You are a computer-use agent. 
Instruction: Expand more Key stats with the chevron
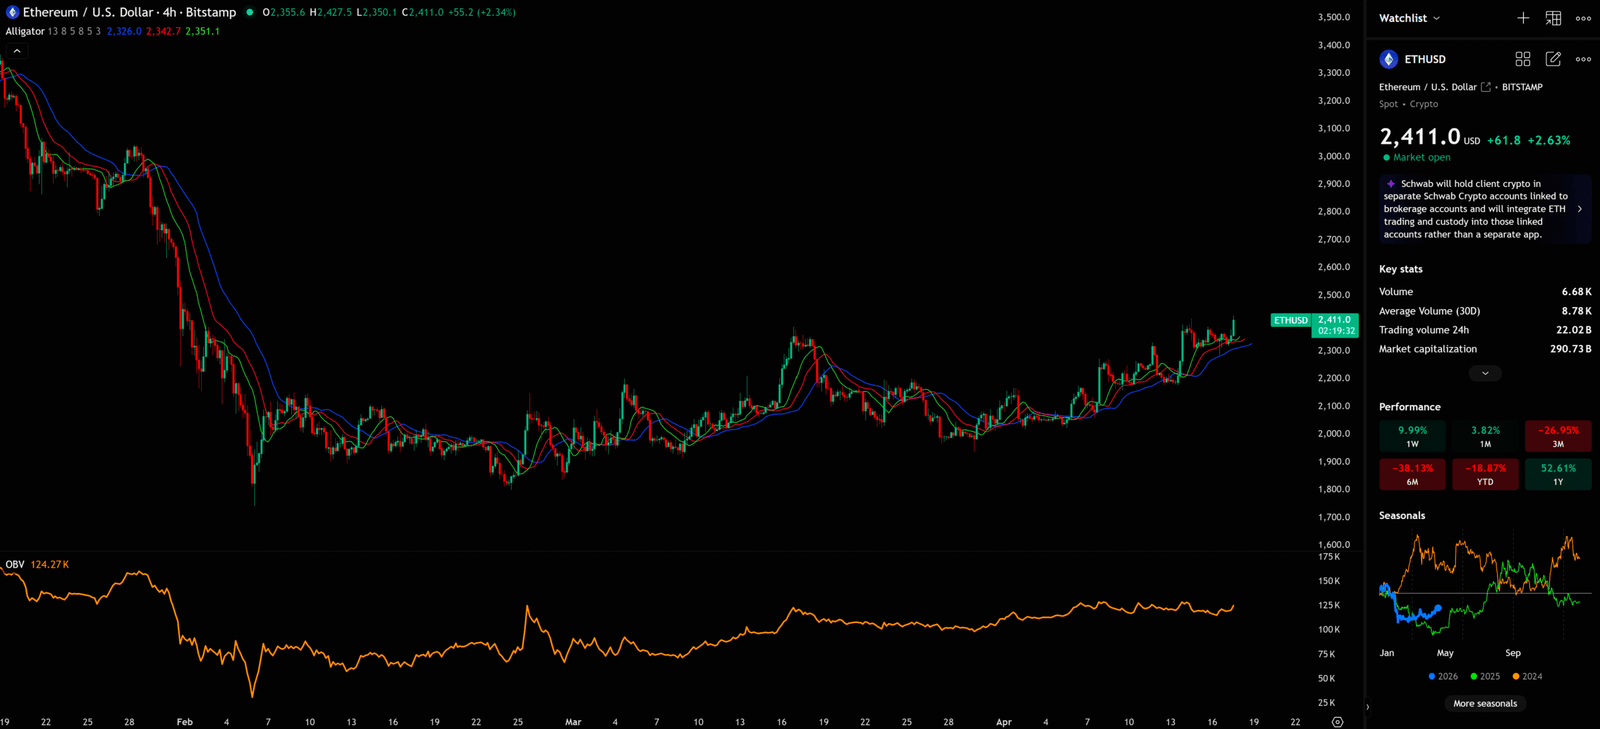click(x=1485, y=373)
